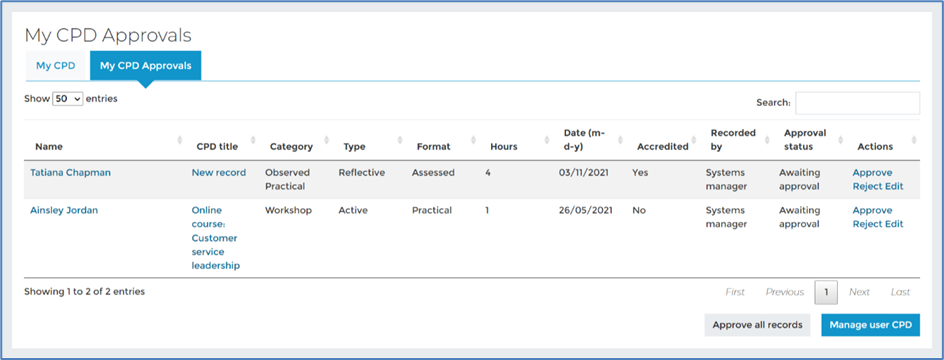This screenshot has width=944, height=360.
Task: Click the Showing 1 to 2 of 2 entries text
Action: coord(84,292)
